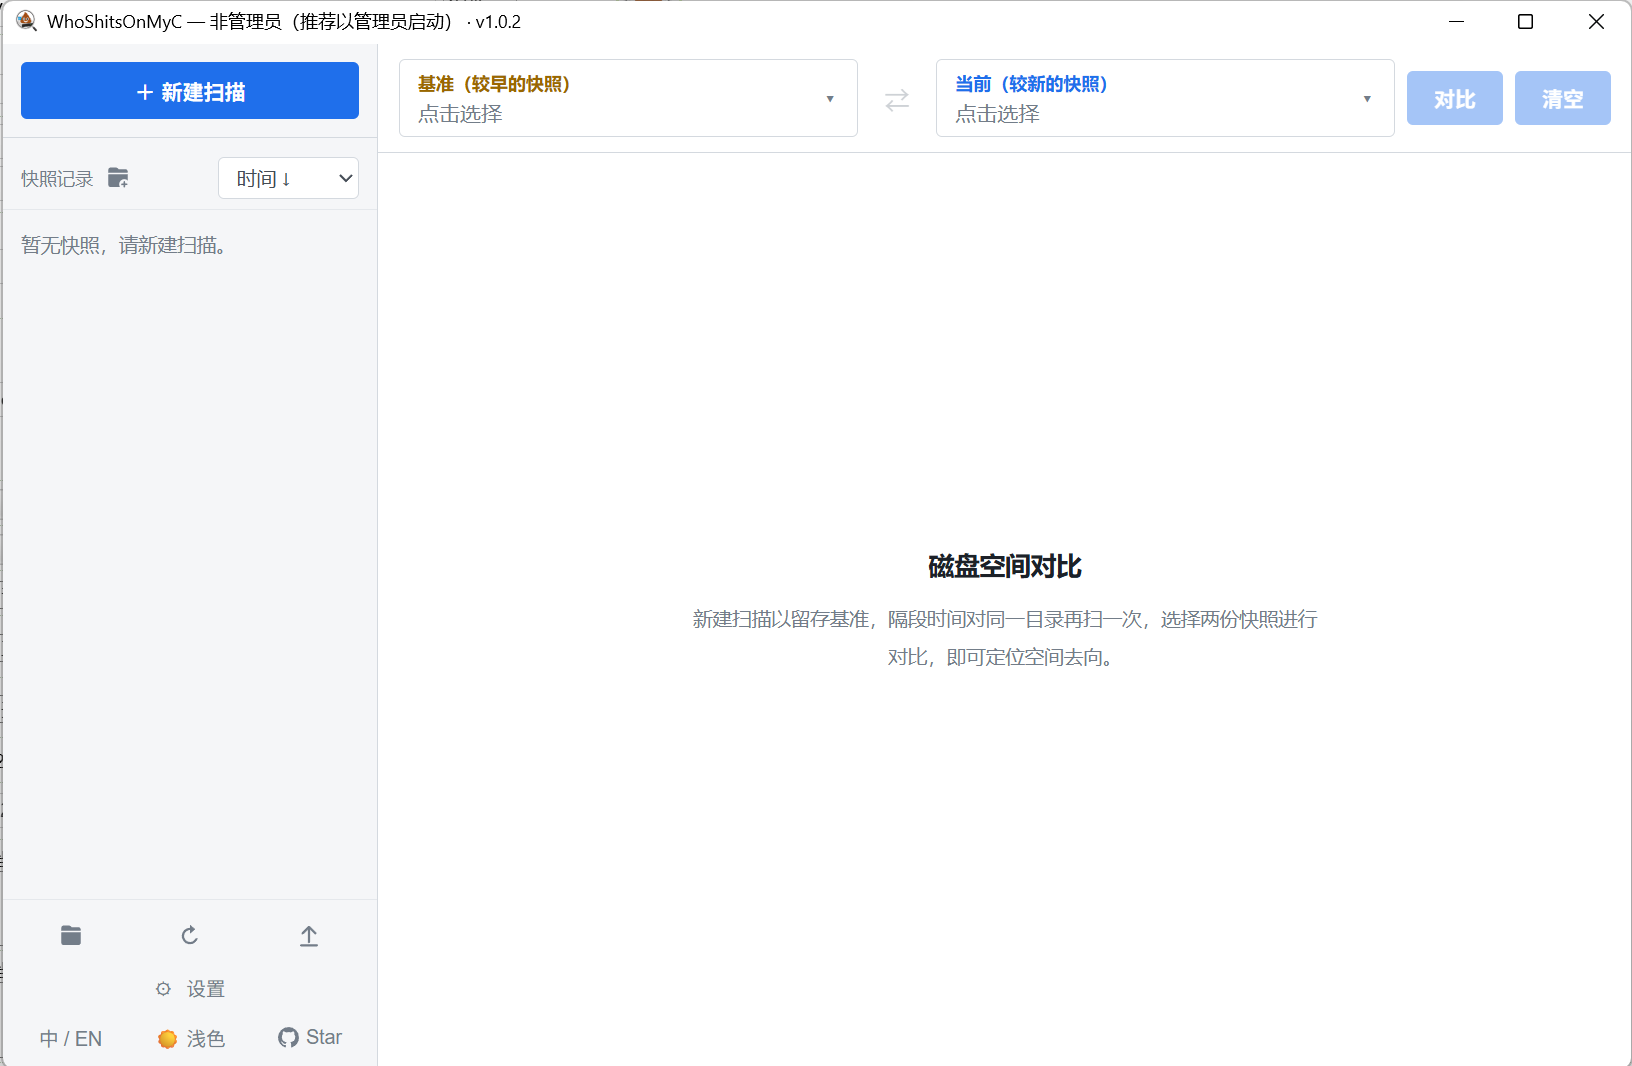This screenshot has width=1632, height=1066.
Task: Click the upload/export arrow icon
Action: (x=309, y=936)
